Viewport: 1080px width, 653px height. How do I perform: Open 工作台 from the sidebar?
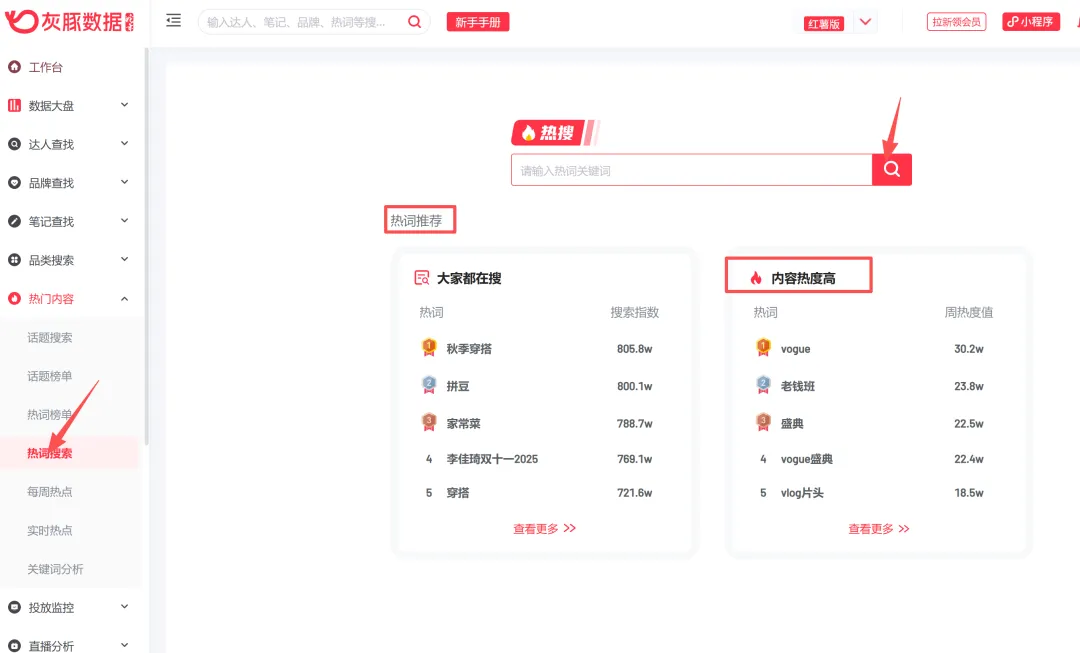46,67
